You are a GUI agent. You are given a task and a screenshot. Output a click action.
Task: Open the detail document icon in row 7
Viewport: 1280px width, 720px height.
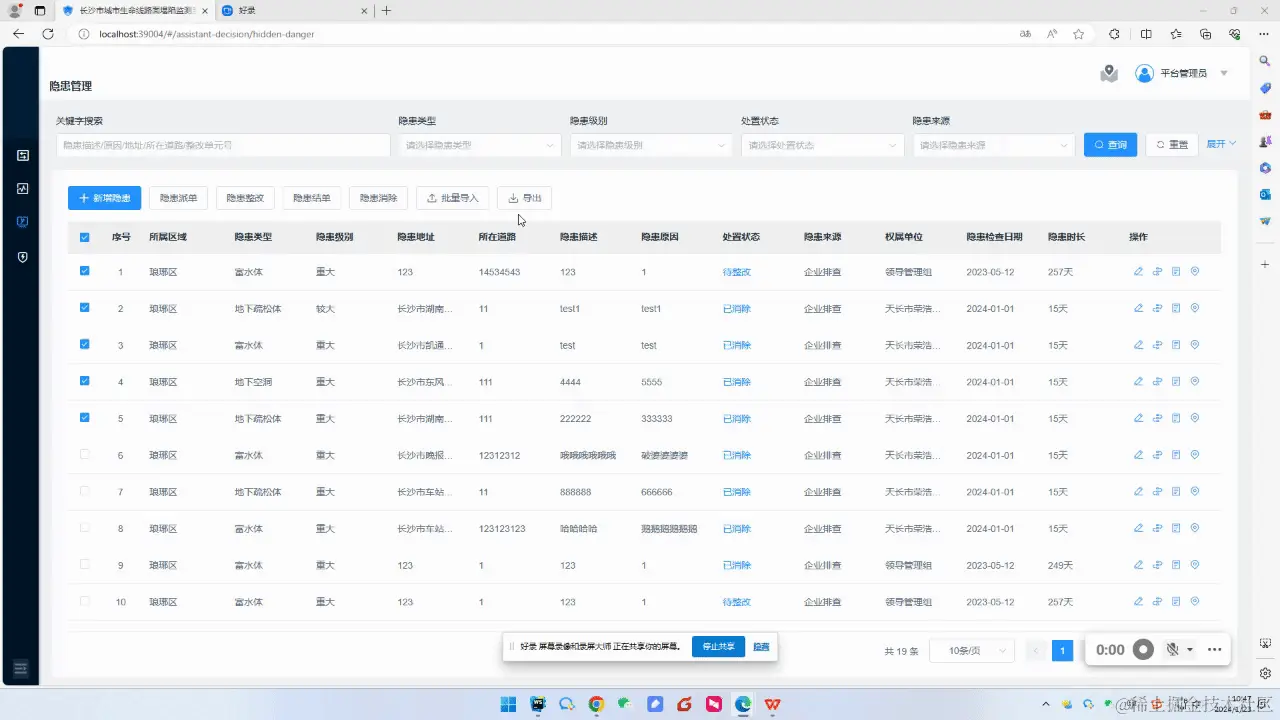[x=1176, y=491]
